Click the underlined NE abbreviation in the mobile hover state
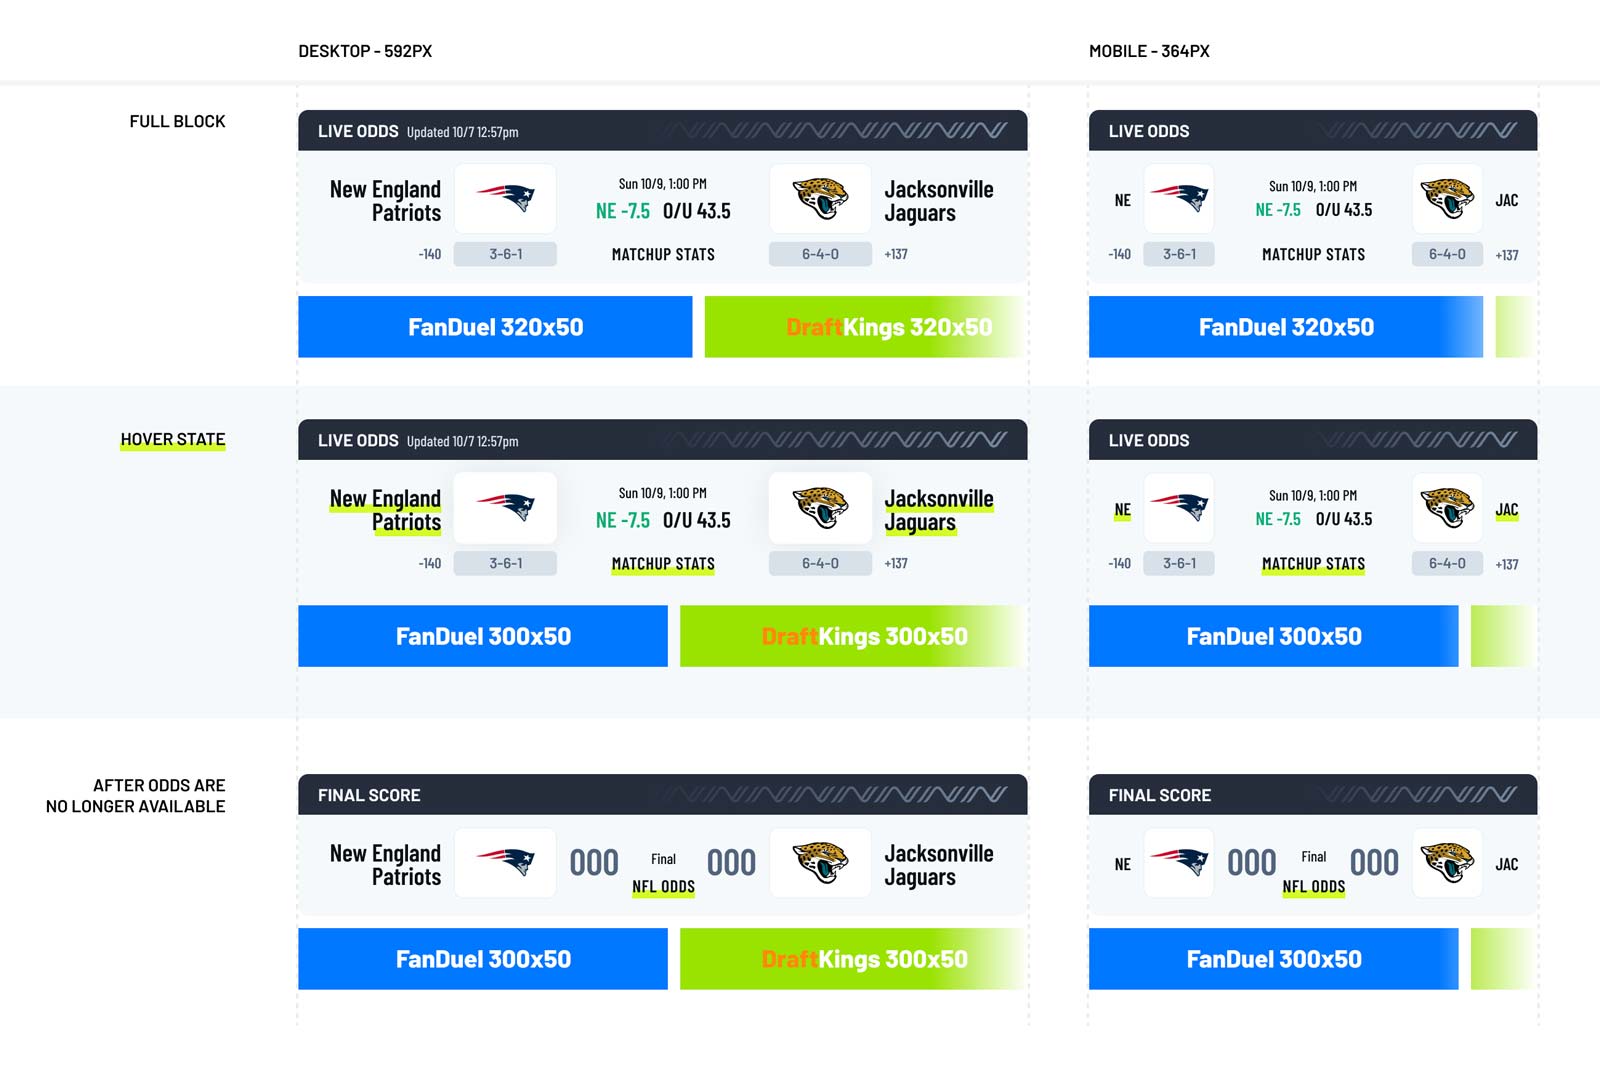This screenshot has height=1067, width=1600. pos(1122,510)
